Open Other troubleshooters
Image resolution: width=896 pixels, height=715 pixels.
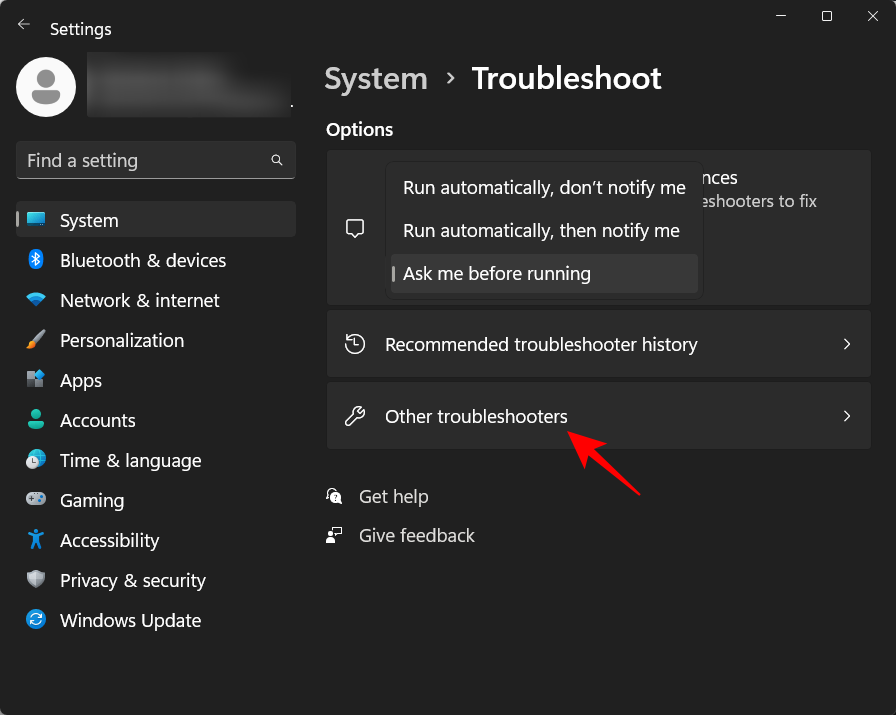click(477, 415)
